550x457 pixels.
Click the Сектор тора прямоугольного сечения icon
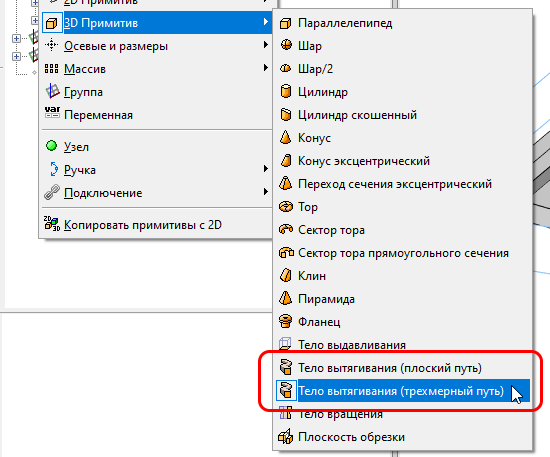pos(286,253)
